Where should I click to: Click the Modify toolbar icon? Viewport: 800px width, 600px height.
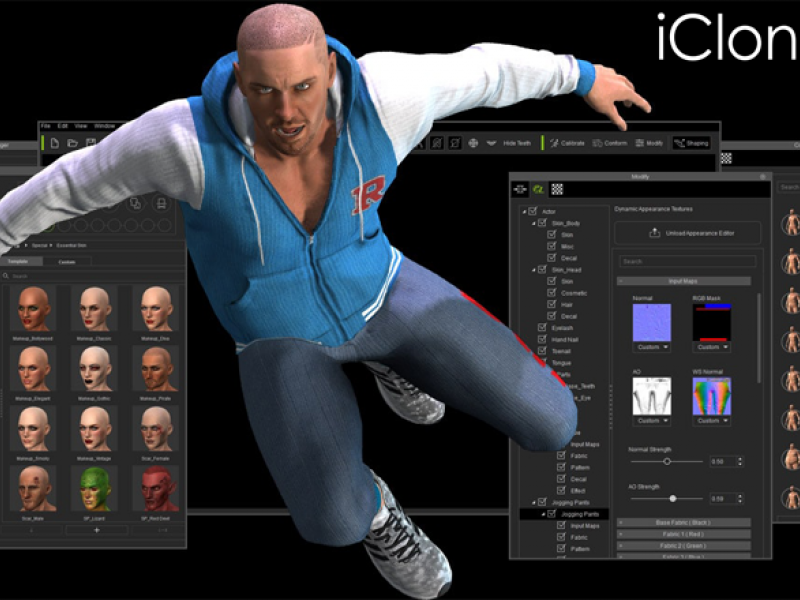(649, 143)
